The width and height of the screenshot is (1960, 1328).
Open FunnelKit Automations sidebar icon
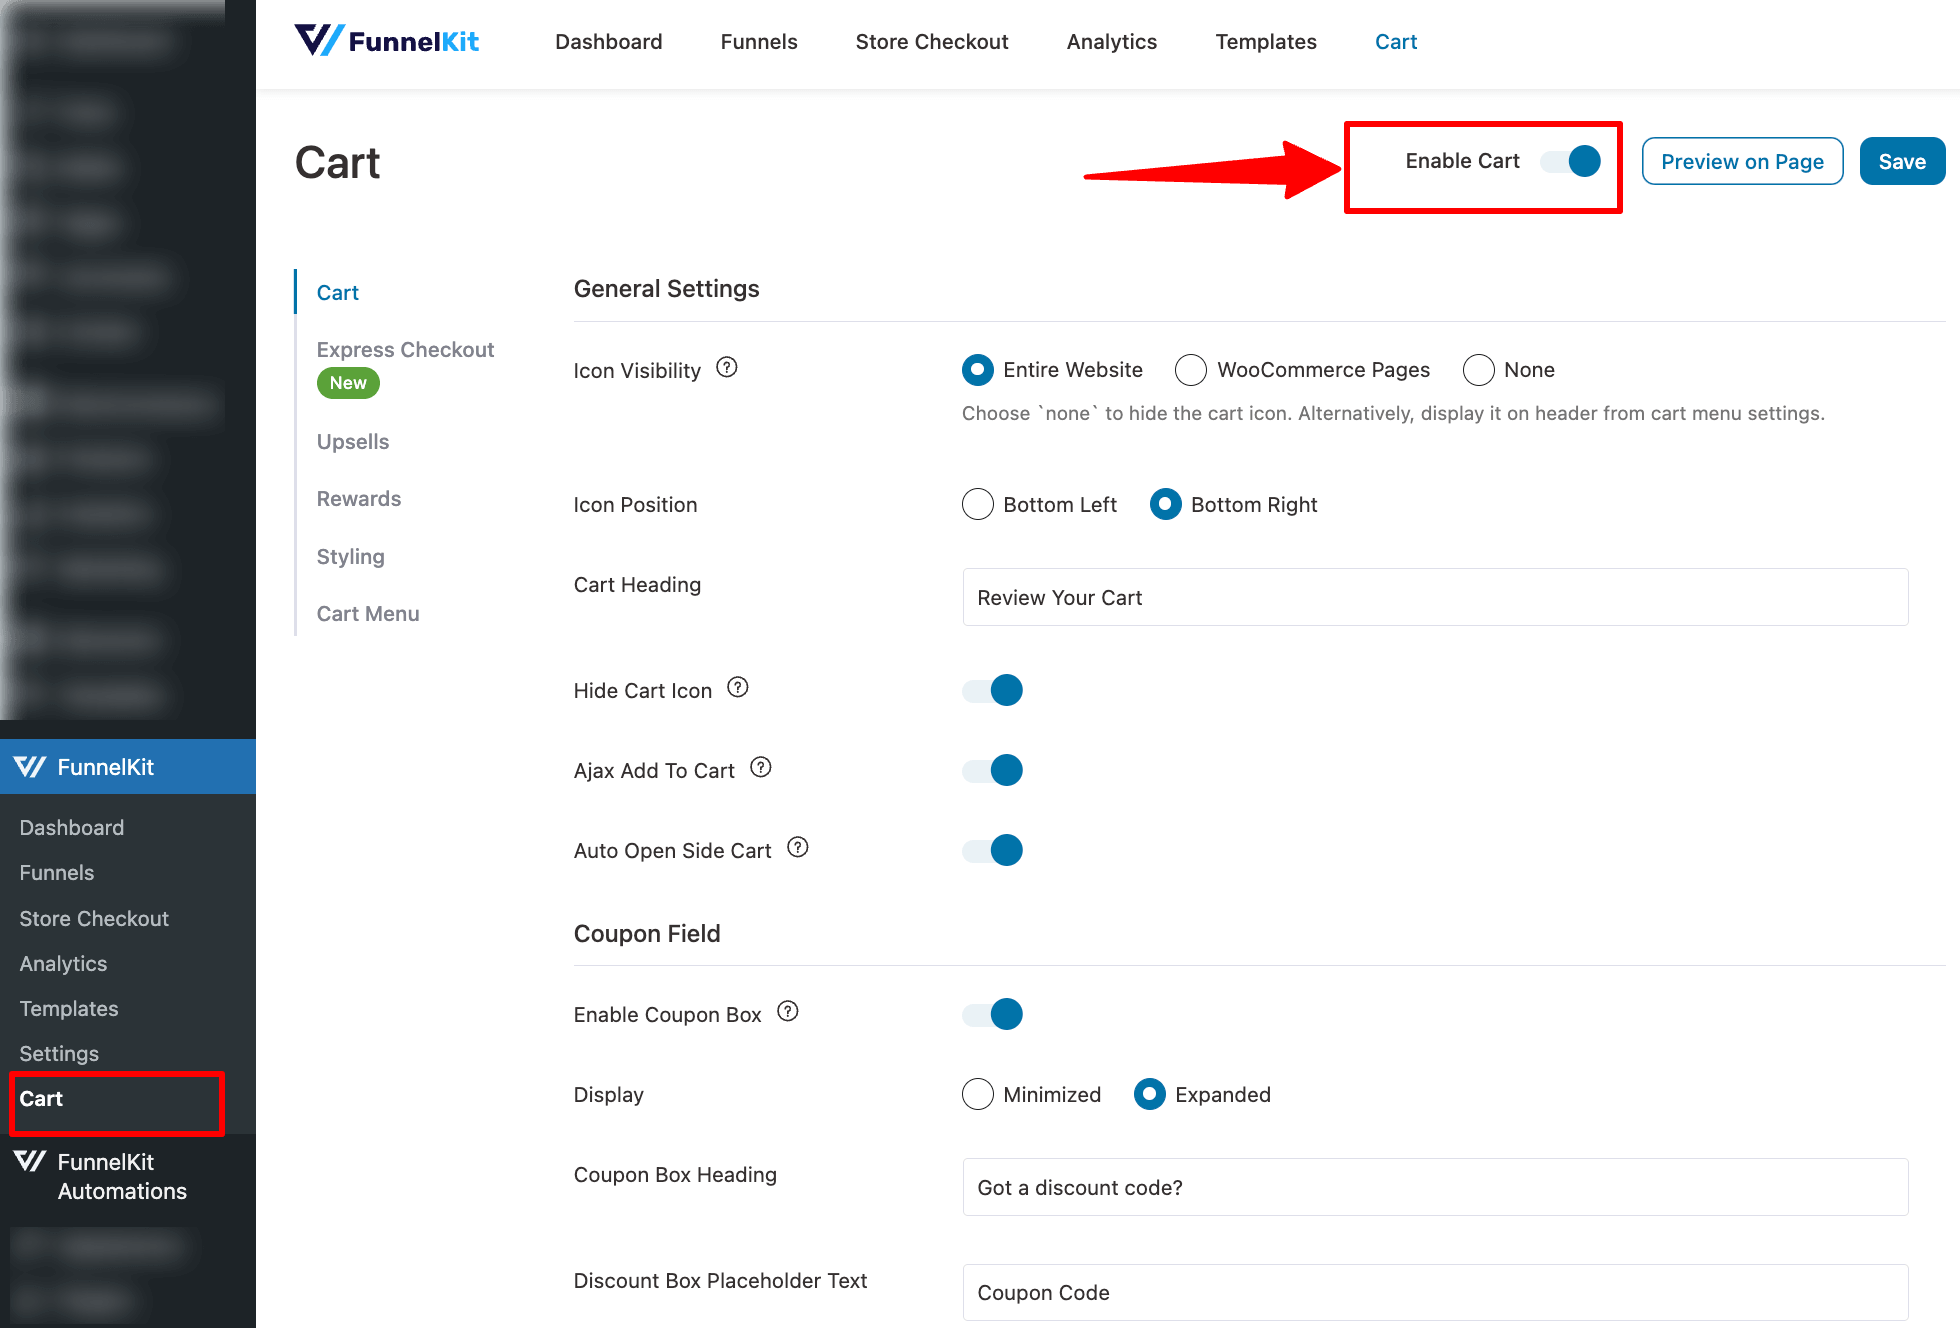pos(30,1161)
